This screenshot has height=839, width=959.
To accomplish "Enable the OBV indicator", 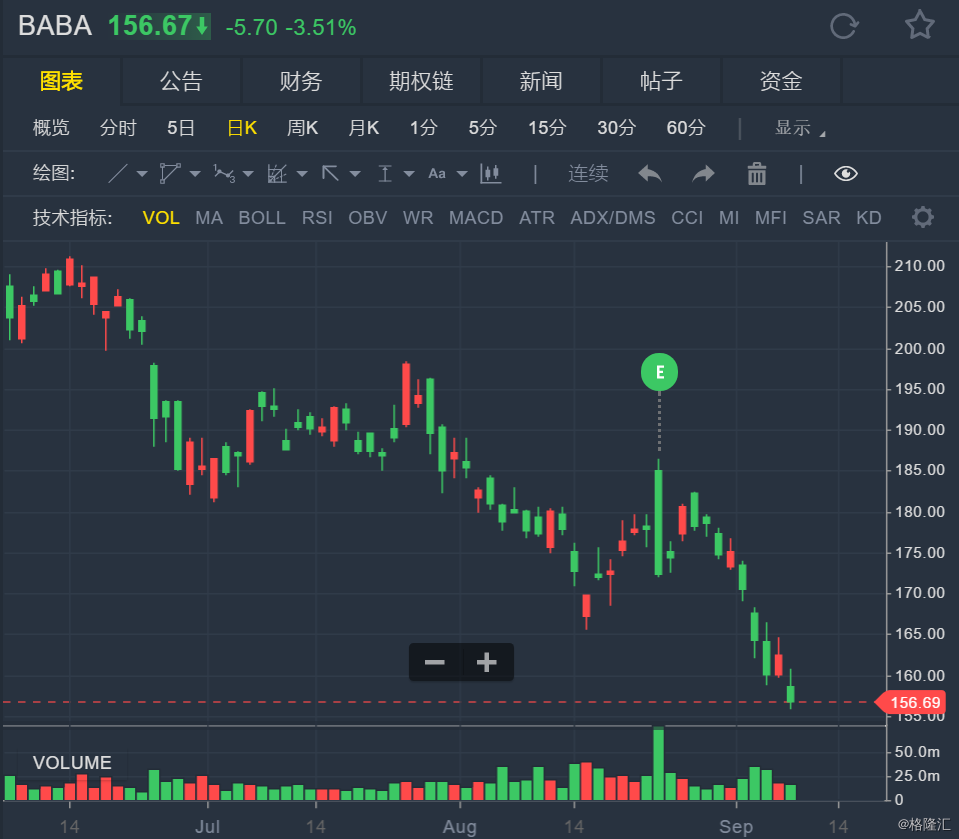I will pyautogui.click(x=368, y=218).
